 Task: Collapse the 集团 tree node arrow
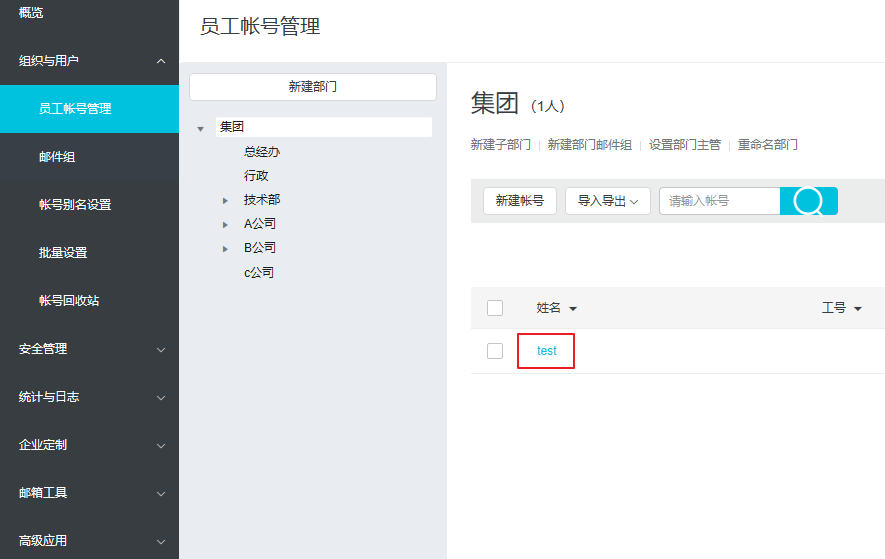coord(201,128)
